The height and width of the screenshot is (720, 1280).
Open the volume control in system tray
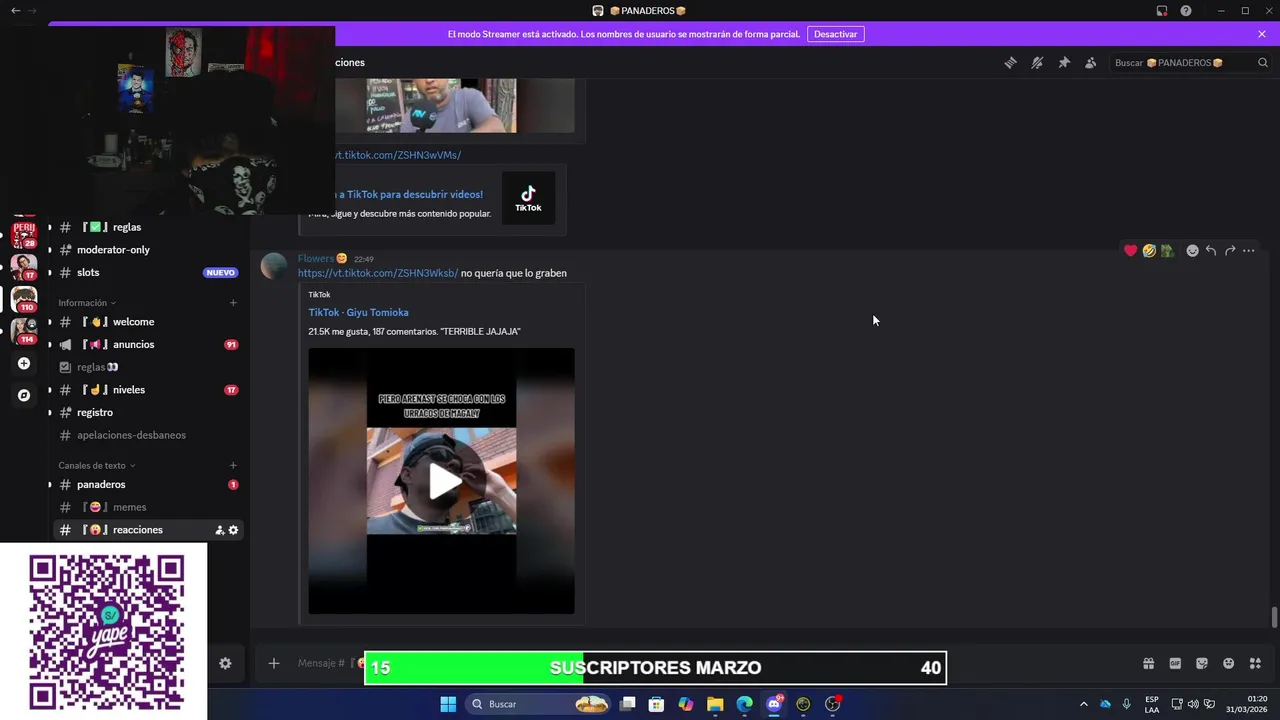click(x=1193, y=704)
